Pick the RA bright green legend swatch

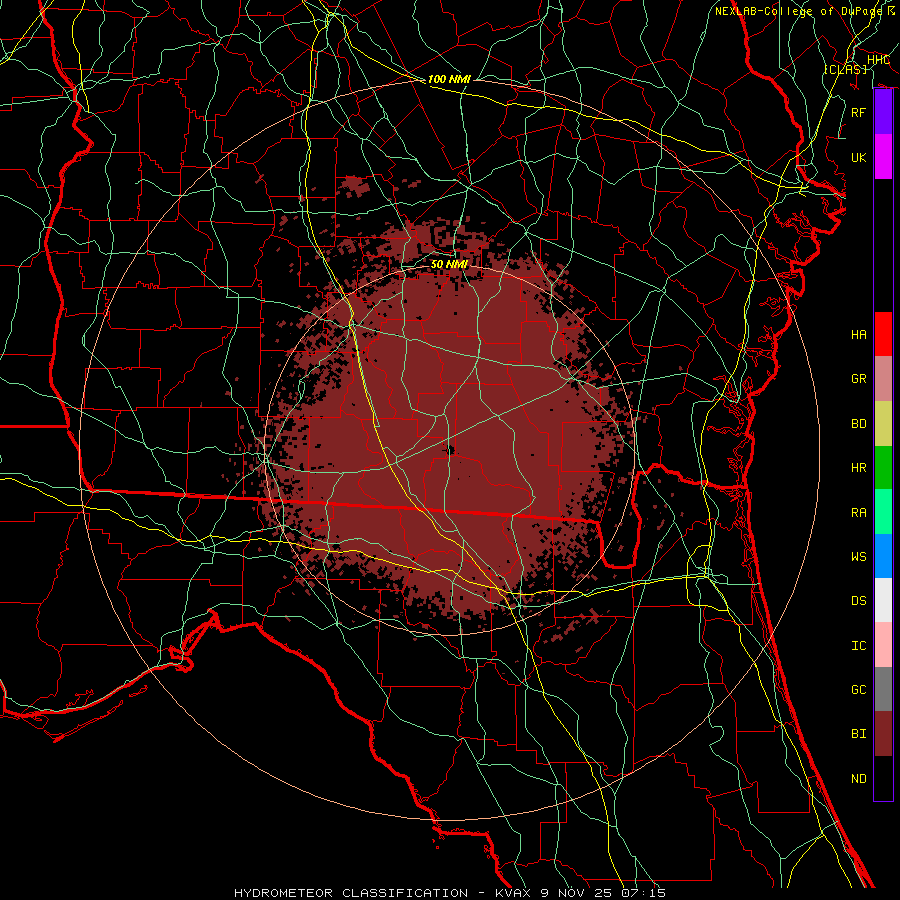point(883,512)
